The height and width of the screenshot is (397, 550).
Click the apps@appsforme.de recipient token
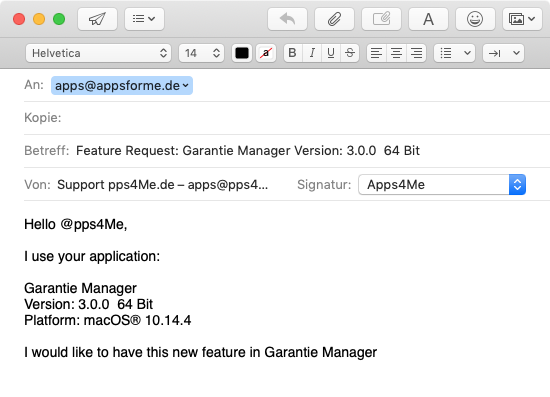pos(122,86)
